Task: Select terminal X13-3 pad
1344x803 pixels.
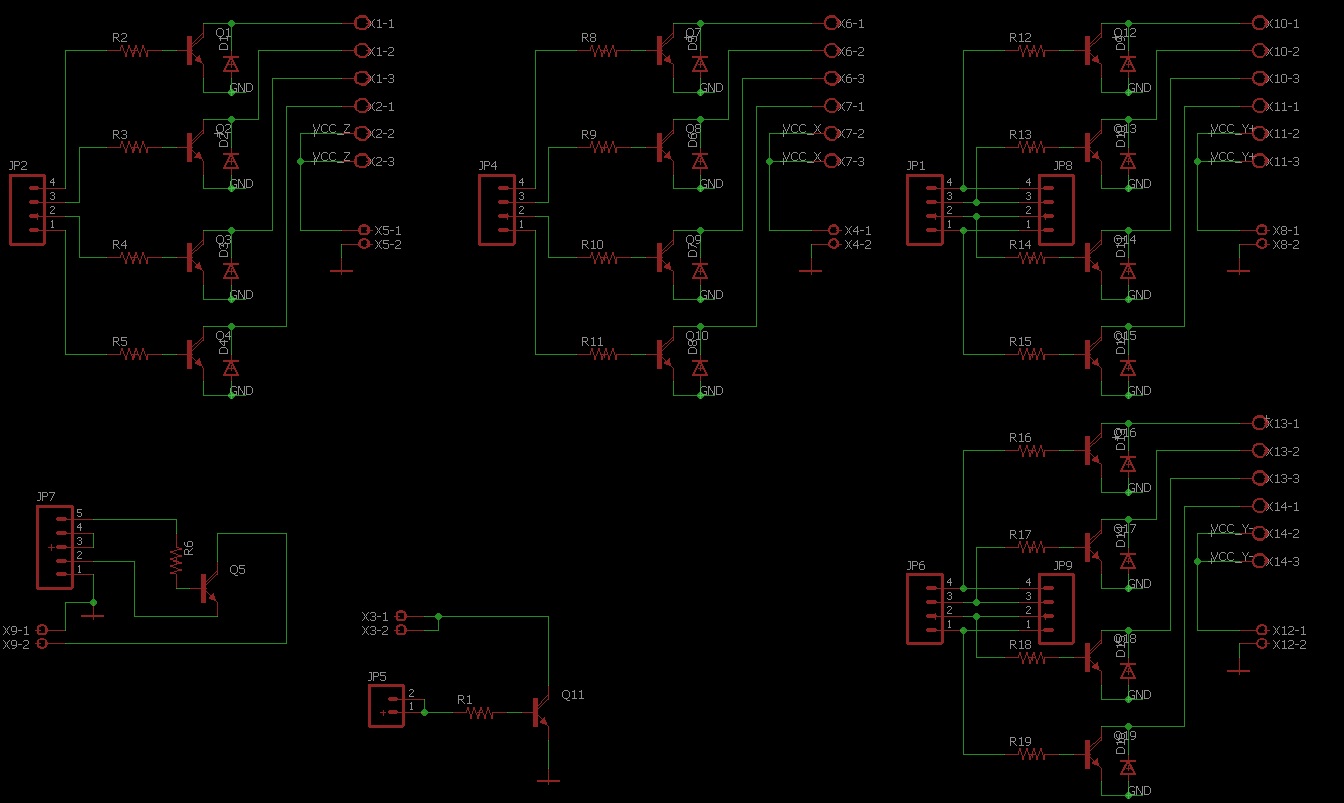Action: (1259, 478)
